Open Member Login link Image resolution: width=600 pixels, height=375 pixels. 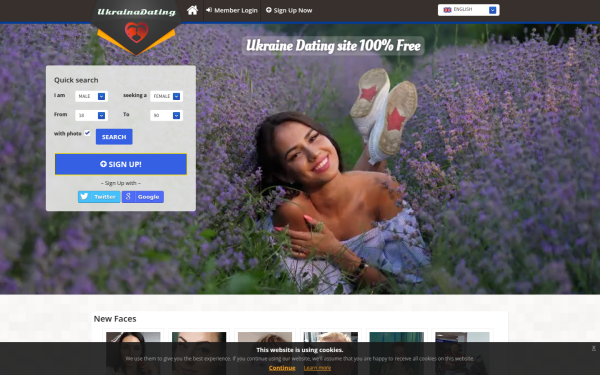tap(232, 10)
